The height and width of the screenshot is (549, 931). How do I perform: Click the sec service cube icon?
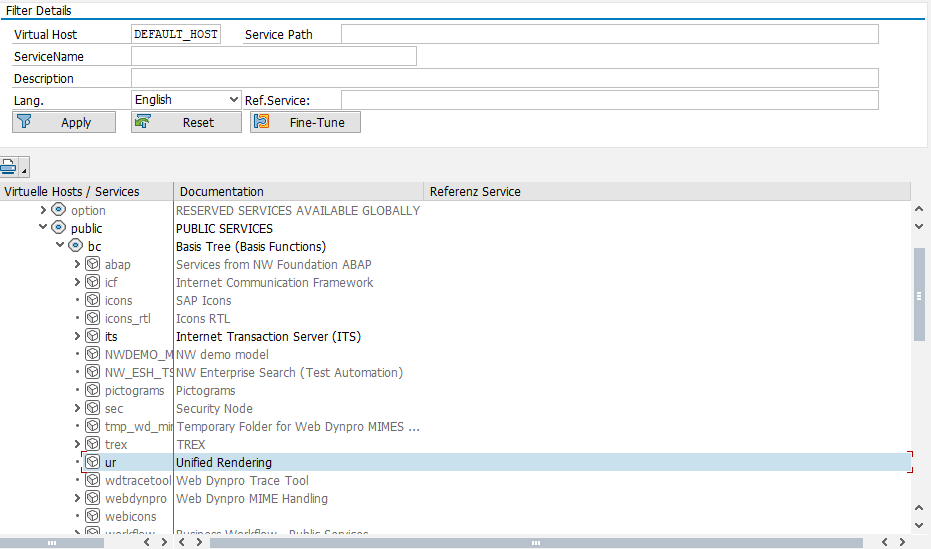click(x=93, y=408)
